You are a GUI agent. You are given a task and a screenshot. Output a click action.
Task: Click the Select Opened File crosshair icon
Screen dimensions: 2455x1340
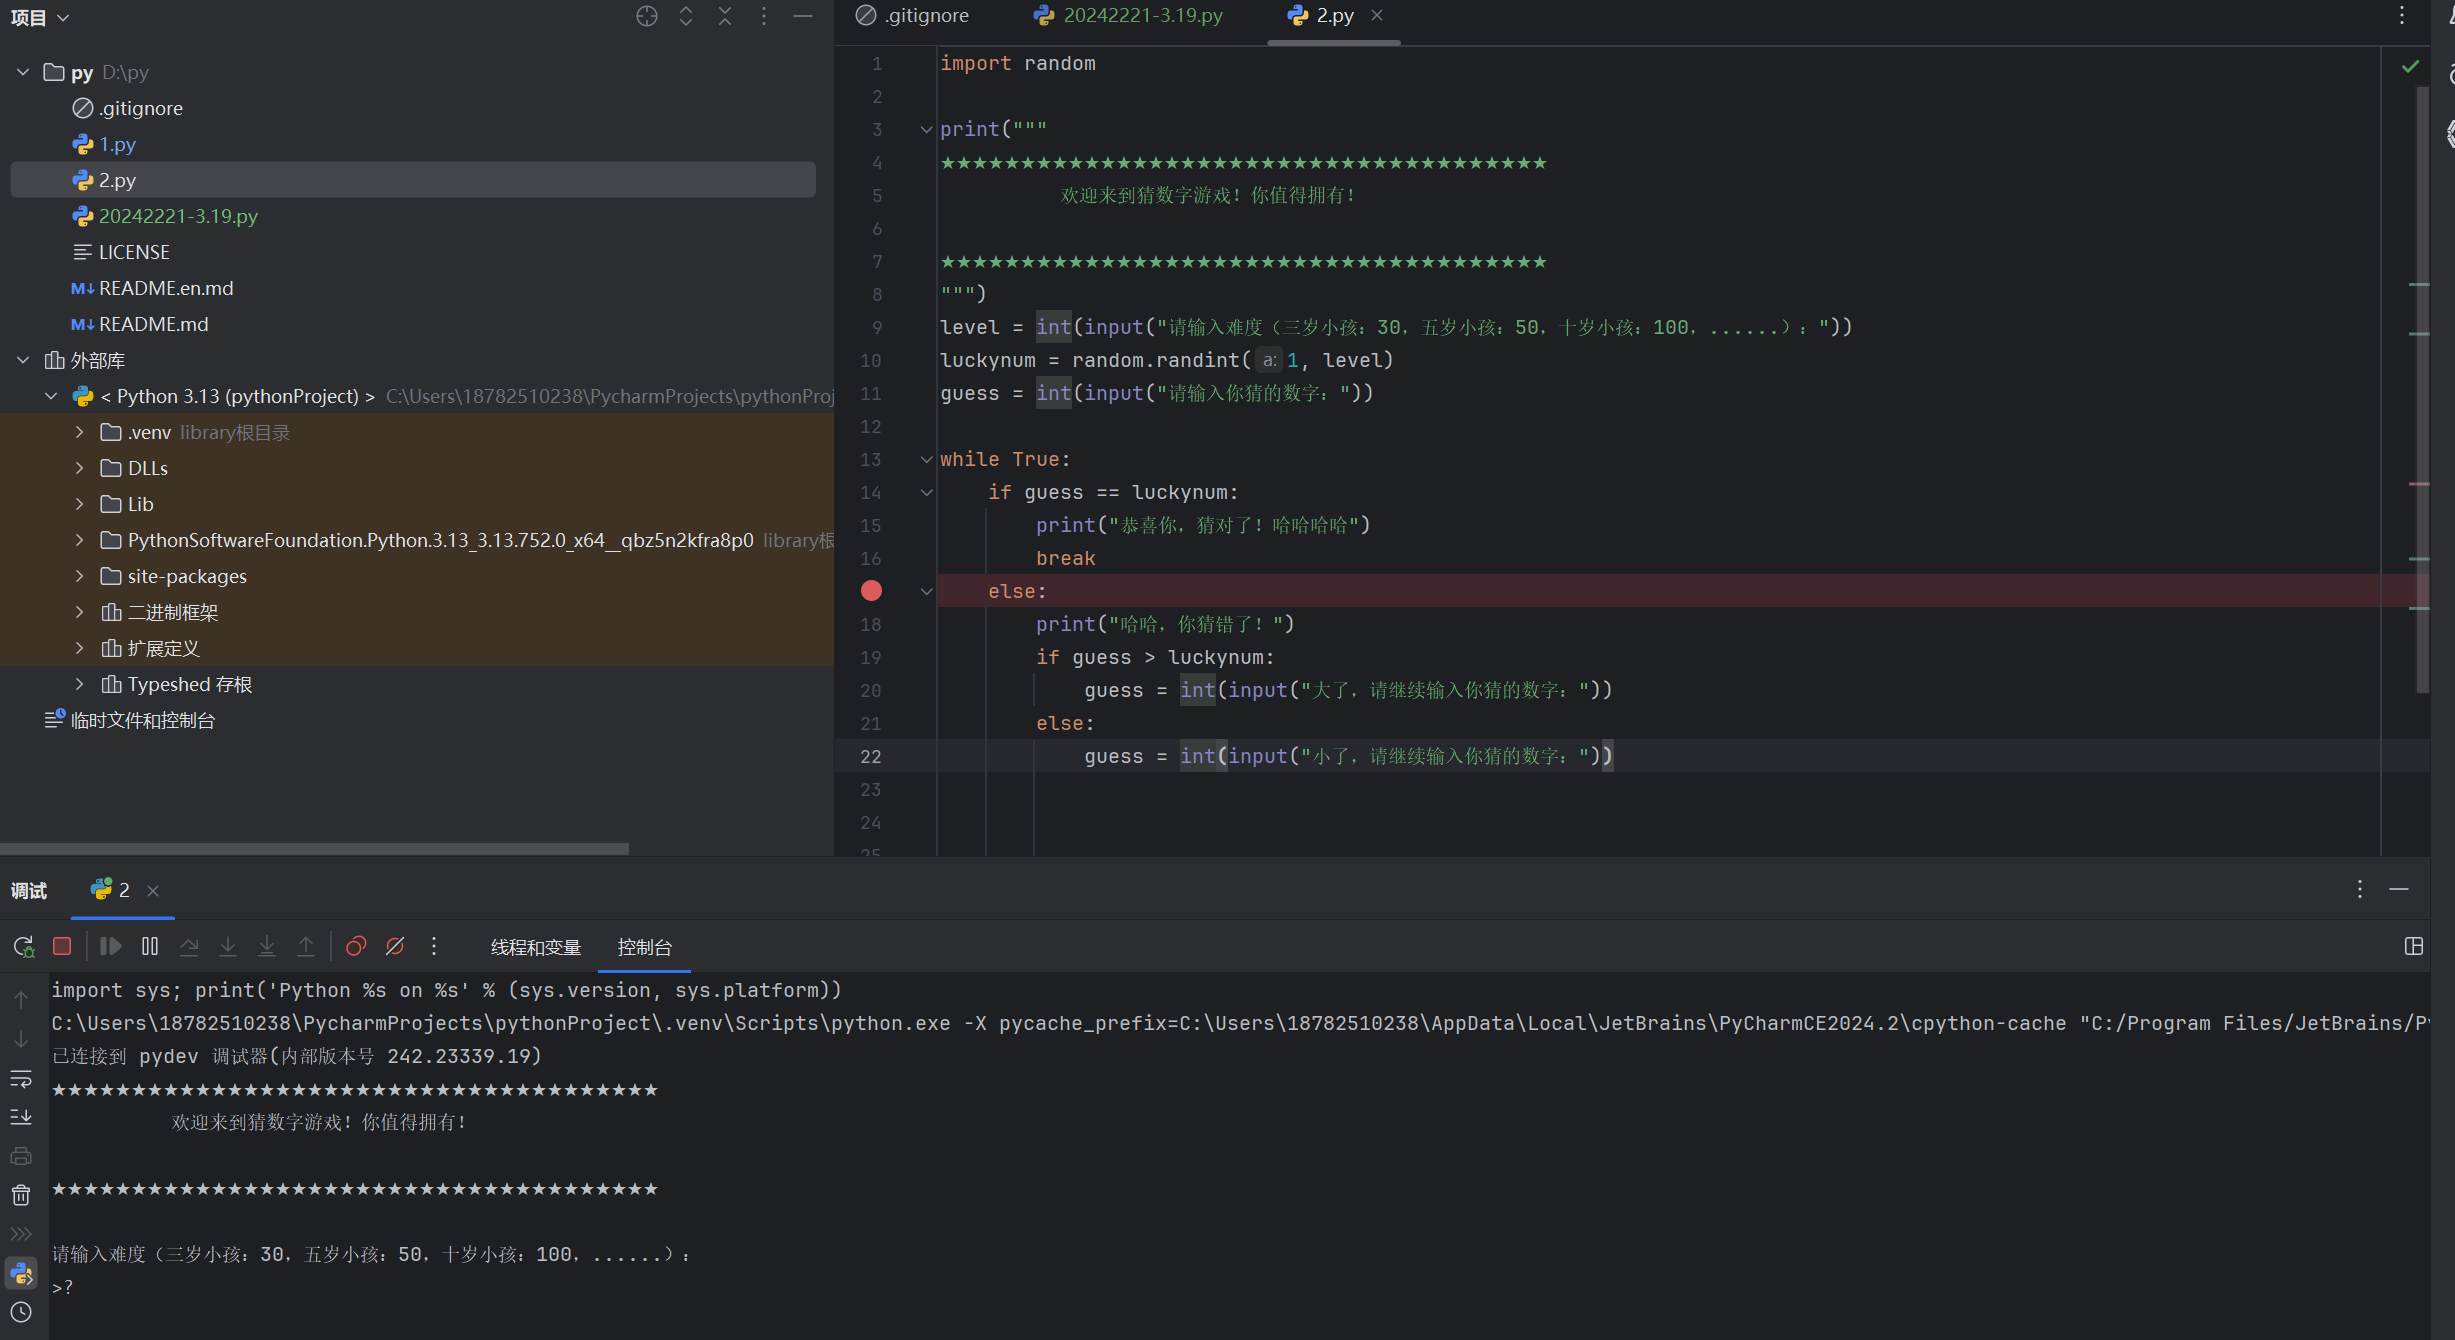point(647,16)
